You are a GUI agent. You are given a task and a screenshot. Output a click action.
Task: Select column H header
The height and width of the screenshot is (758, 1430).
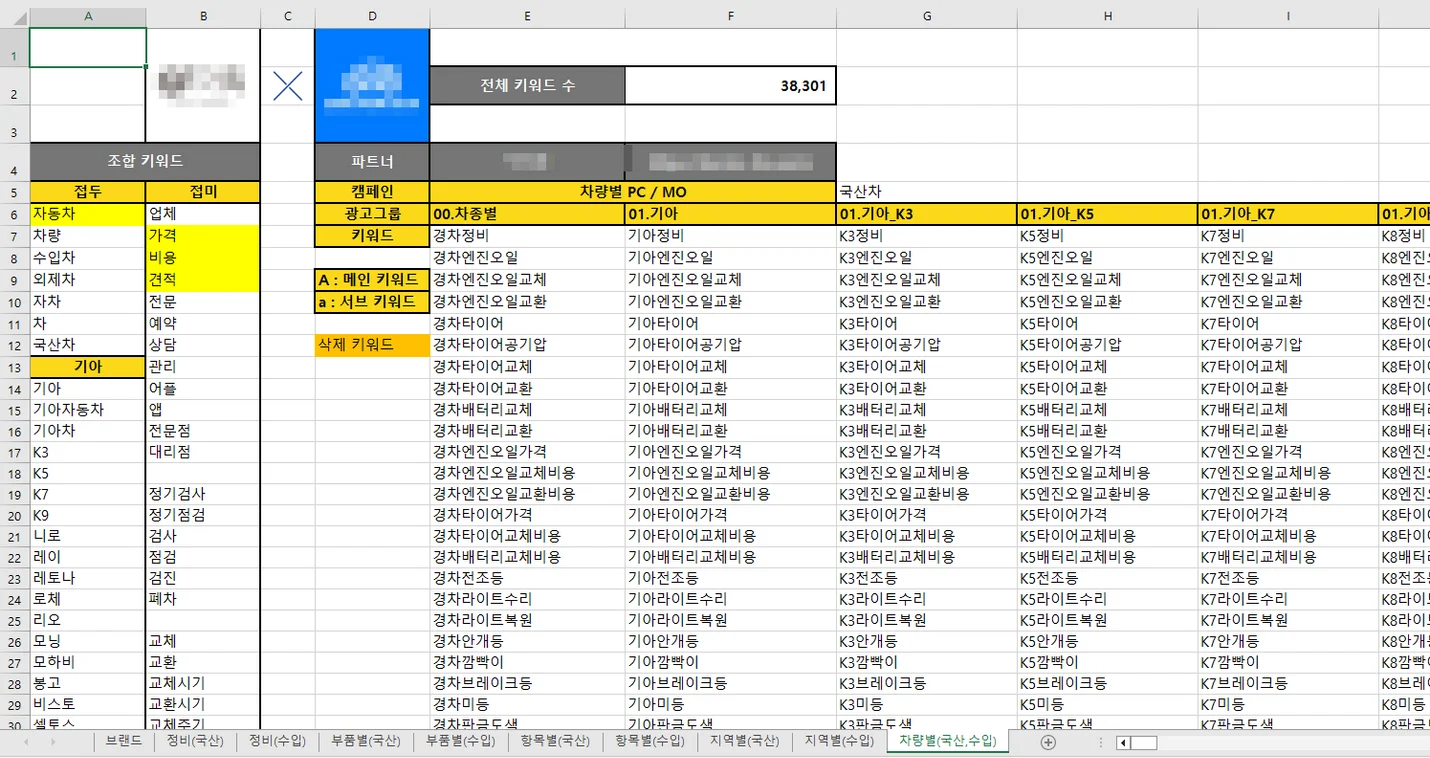[1108, 15]
